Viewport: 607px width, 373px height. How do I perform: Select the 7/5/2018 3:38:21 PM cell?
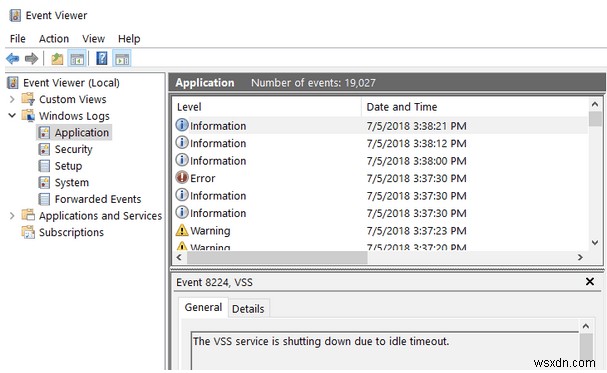pos(416,126)
